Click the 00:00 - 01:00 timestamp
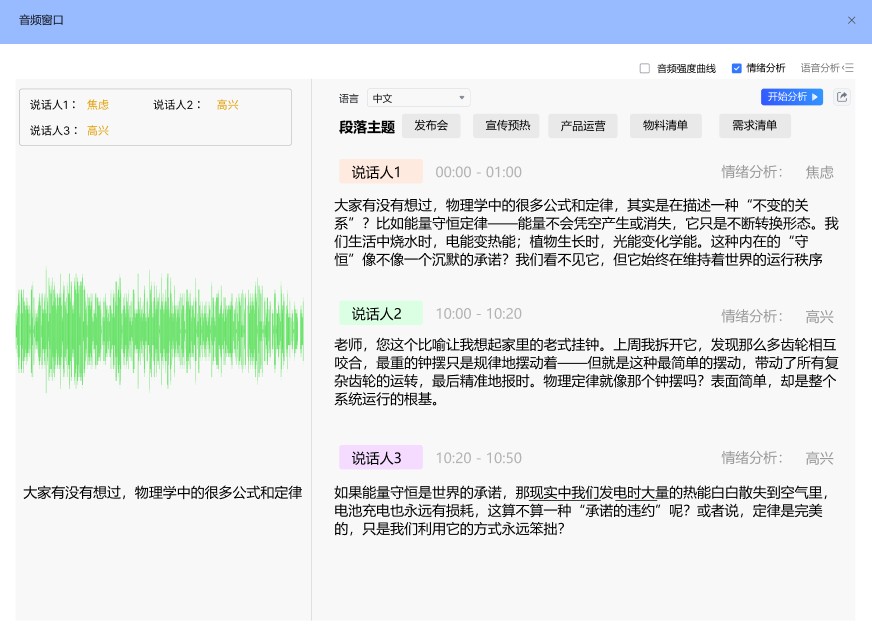872x626 pixels. [x=478, y=172]
